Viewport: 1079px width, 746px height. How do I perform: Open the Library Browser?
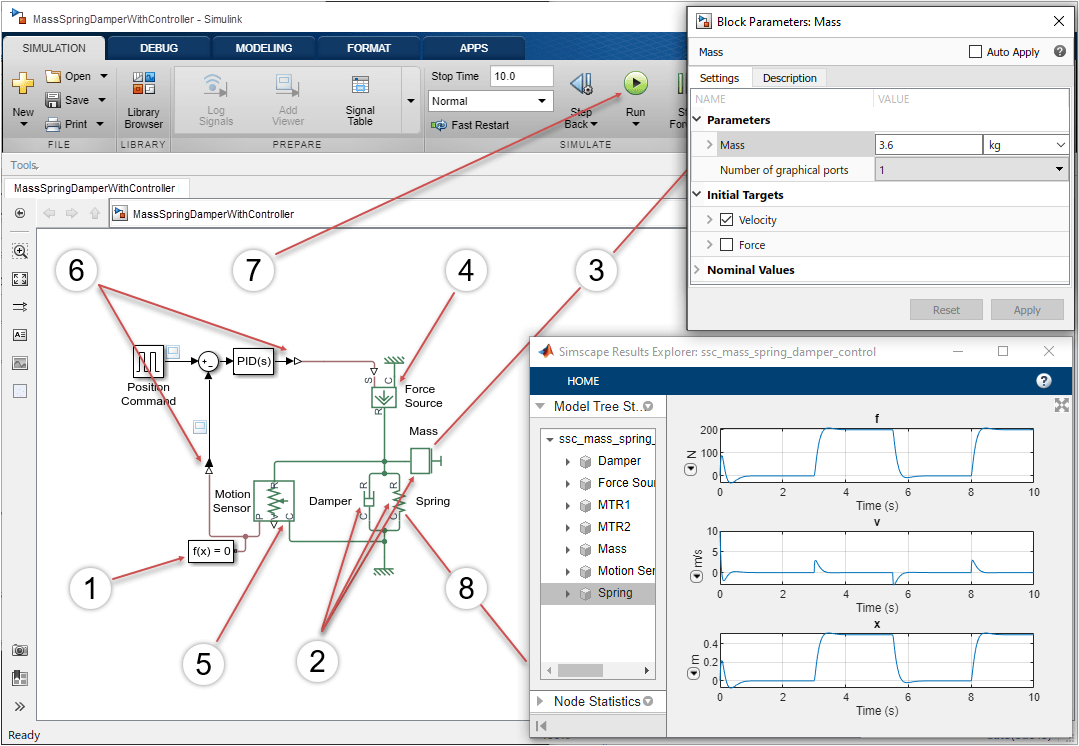pyautogui.click(x=144, y=100)
